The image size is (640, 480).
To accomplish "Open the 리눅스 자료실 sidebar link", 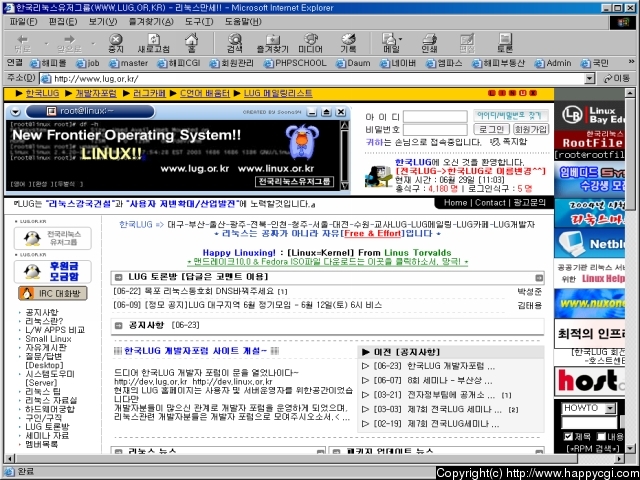I will tap(51, 400).
